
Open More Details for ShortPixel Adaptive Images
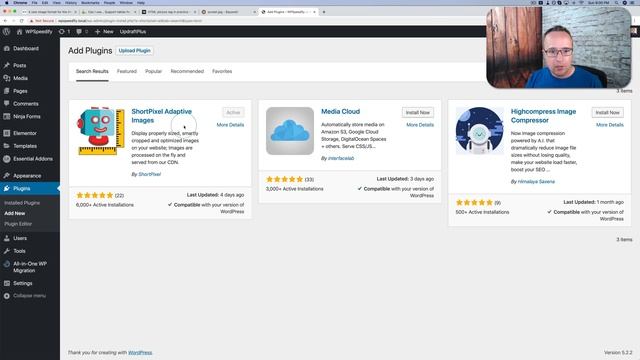pos(230,125)
